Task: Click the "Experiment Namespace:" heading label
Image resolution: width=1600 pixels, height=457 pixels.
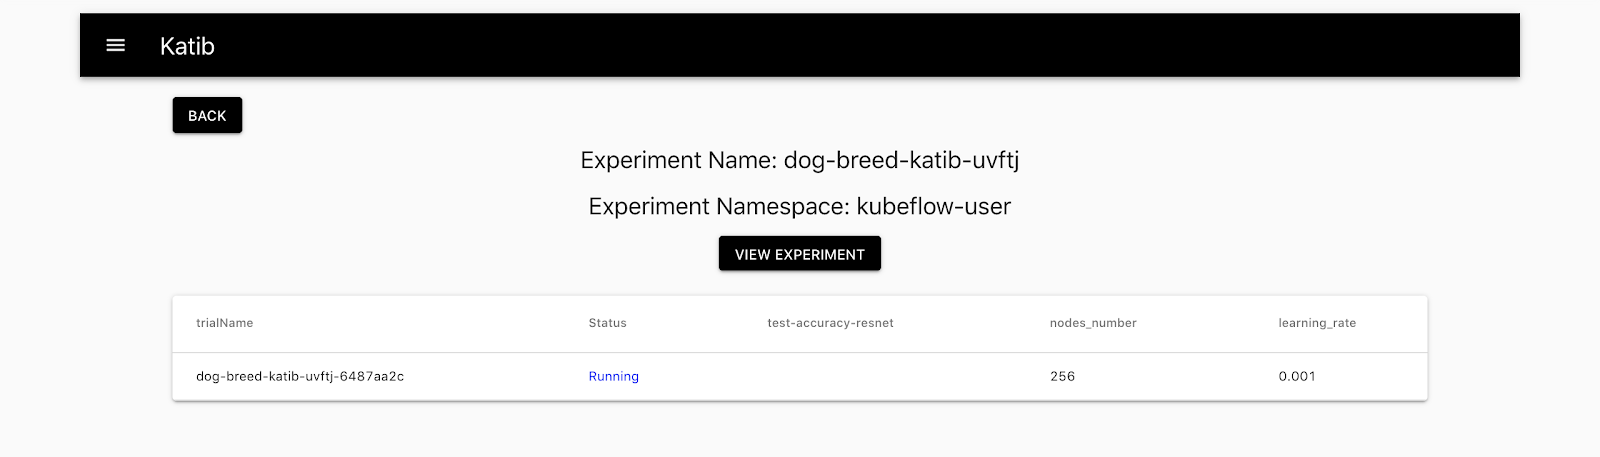Action: click(719, 206)
